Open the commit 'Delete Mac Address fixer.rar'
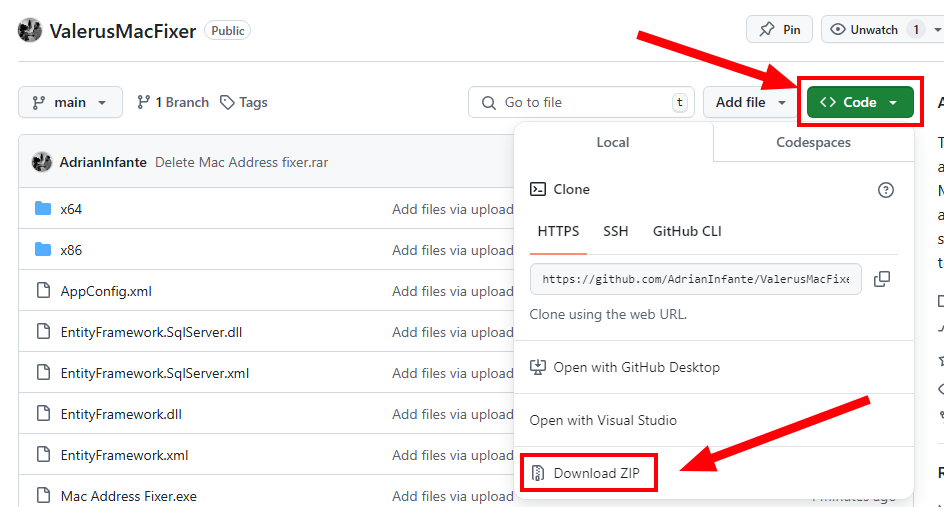Screen dimensions: 944x507 (x=241, y=162)
